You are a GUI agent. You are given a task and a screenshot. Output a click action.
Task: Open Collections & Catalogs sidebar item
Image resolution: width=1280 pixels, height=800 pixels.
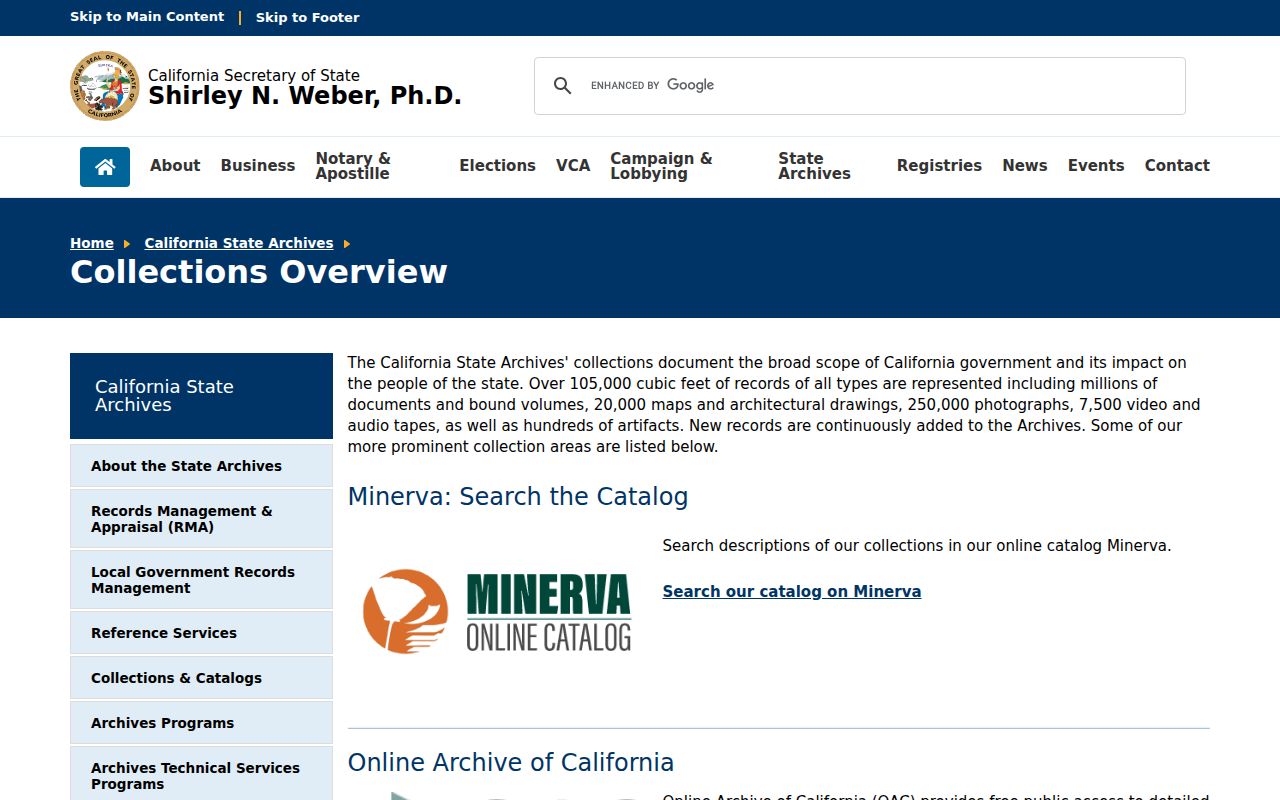(x=201, y=678)
